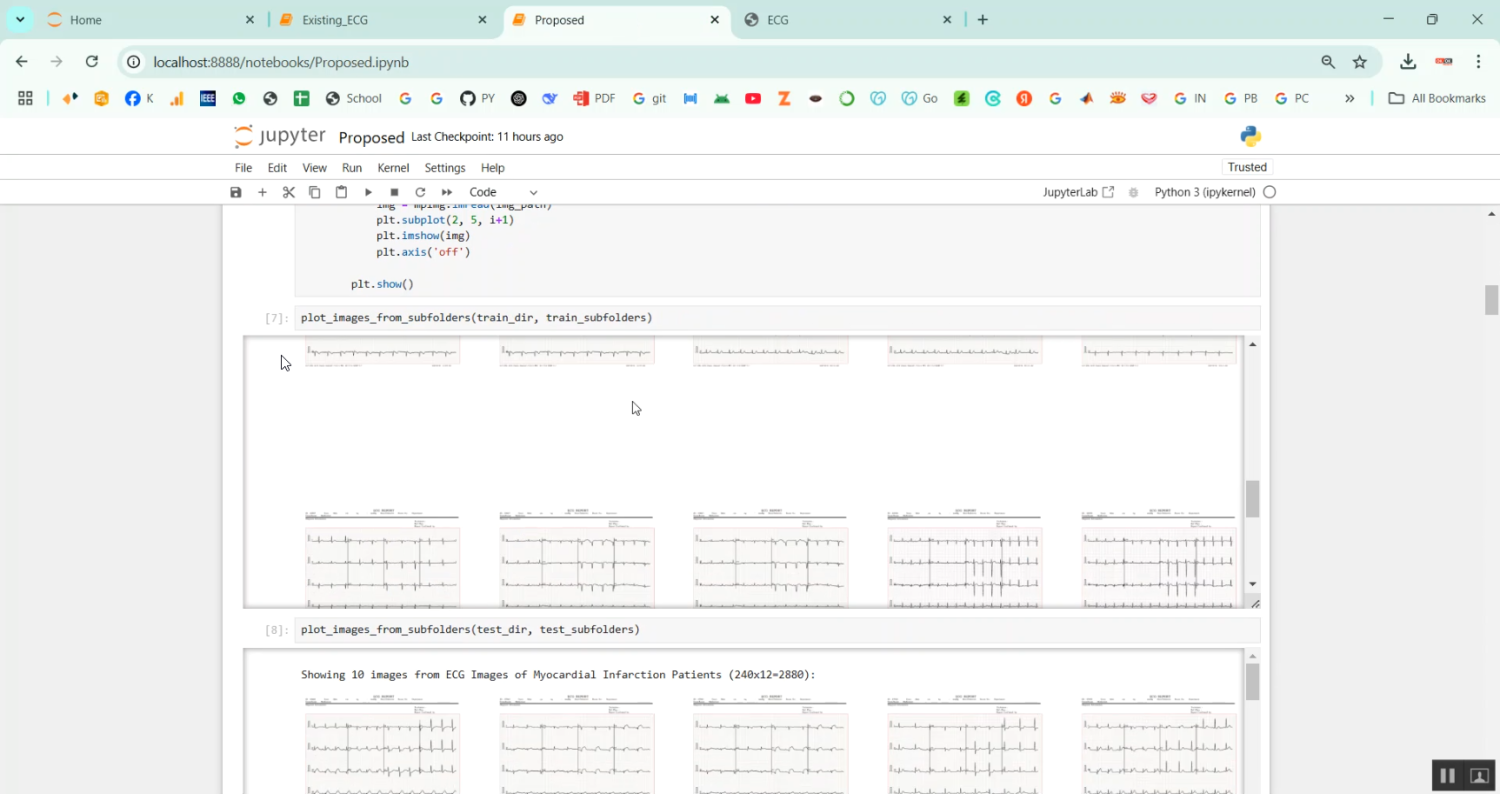This screenshot has width=1500, height=794.
Task: Insert a new cell with plus icon
Action: pyautogui.click(x=262, y=192)
